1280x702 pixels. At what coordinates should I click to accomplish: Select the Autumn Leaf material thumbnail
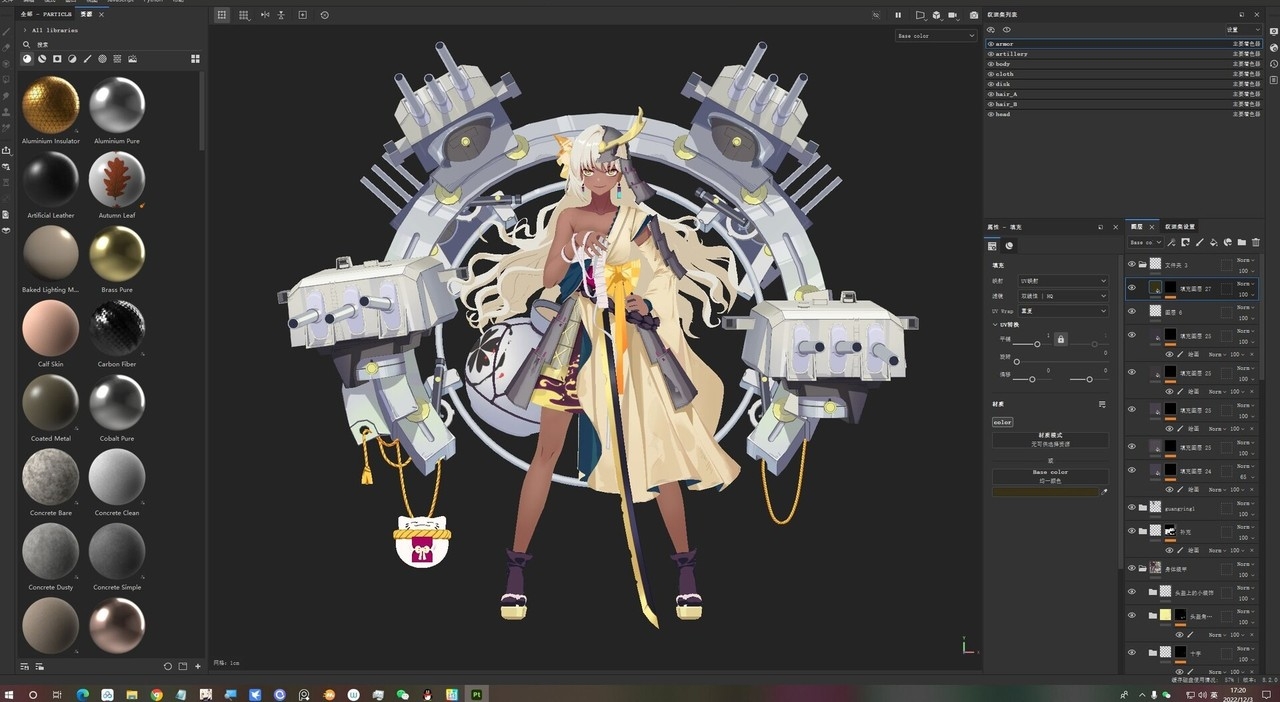point(117,180)
